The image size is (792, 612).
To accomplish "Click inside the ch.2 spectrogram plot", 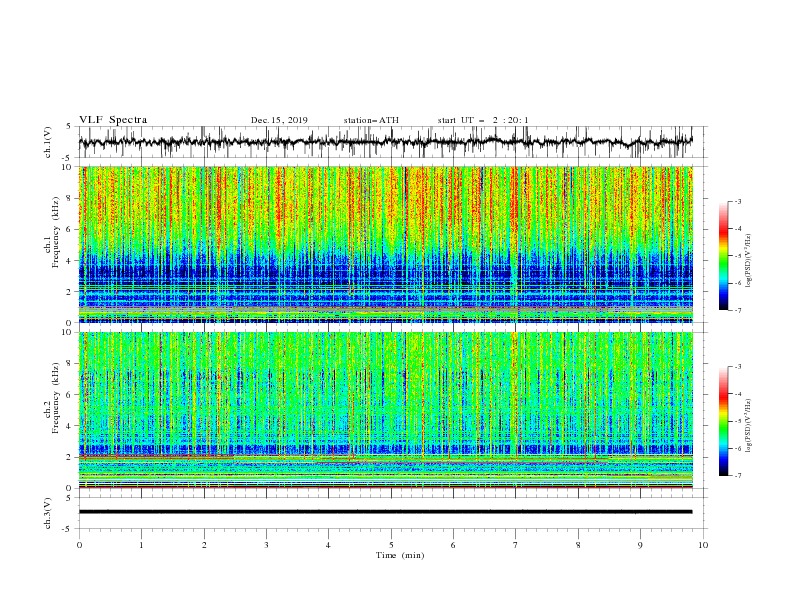I will point(386,410).
